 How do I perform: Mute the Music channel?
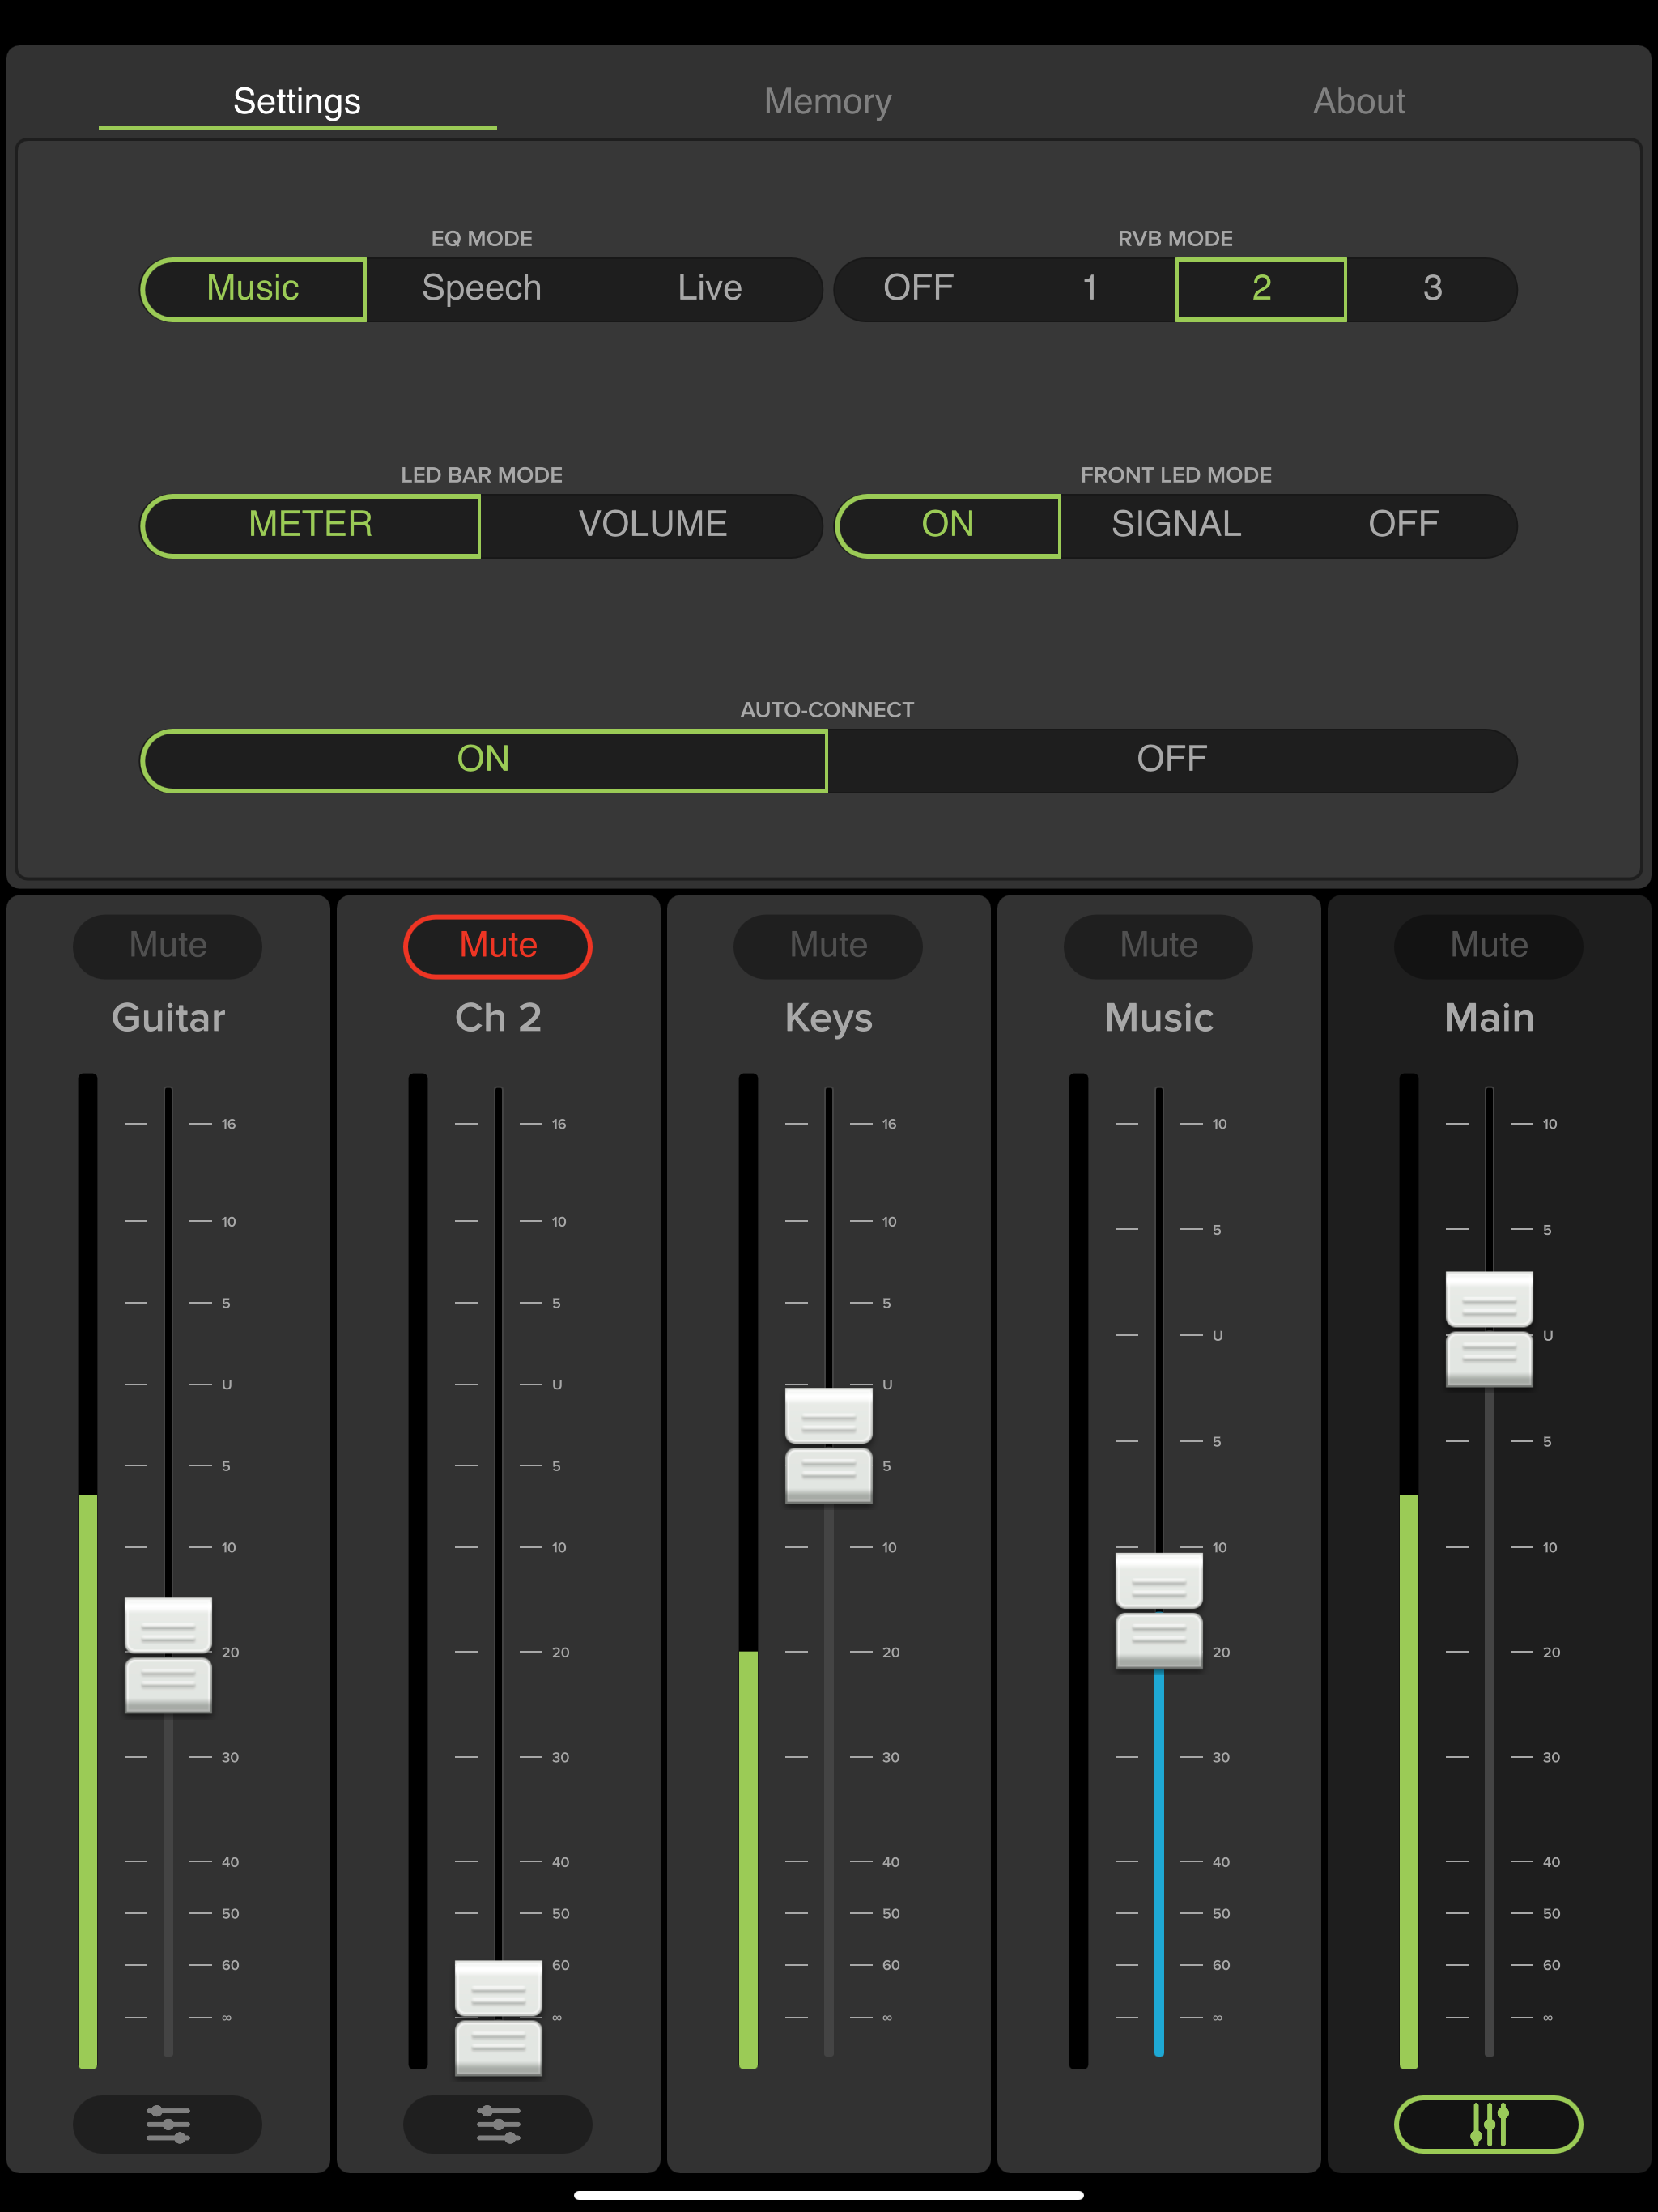[x=1158, y=946]
